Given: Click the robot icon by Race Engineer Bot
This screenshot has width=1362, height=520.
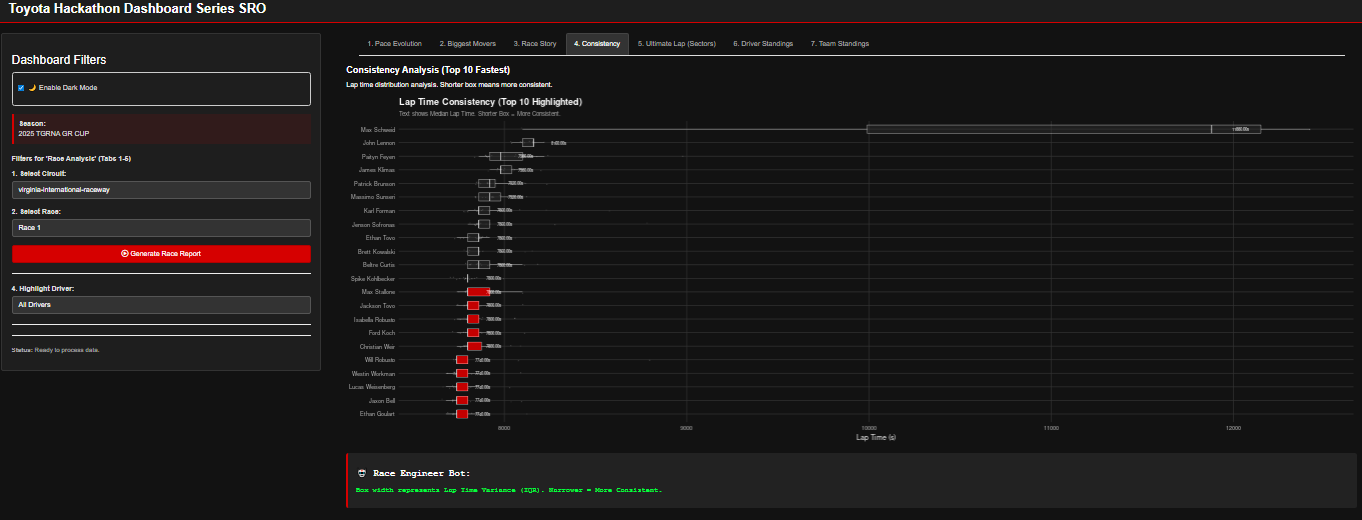Looking at the screenshot, I should 361,473.
